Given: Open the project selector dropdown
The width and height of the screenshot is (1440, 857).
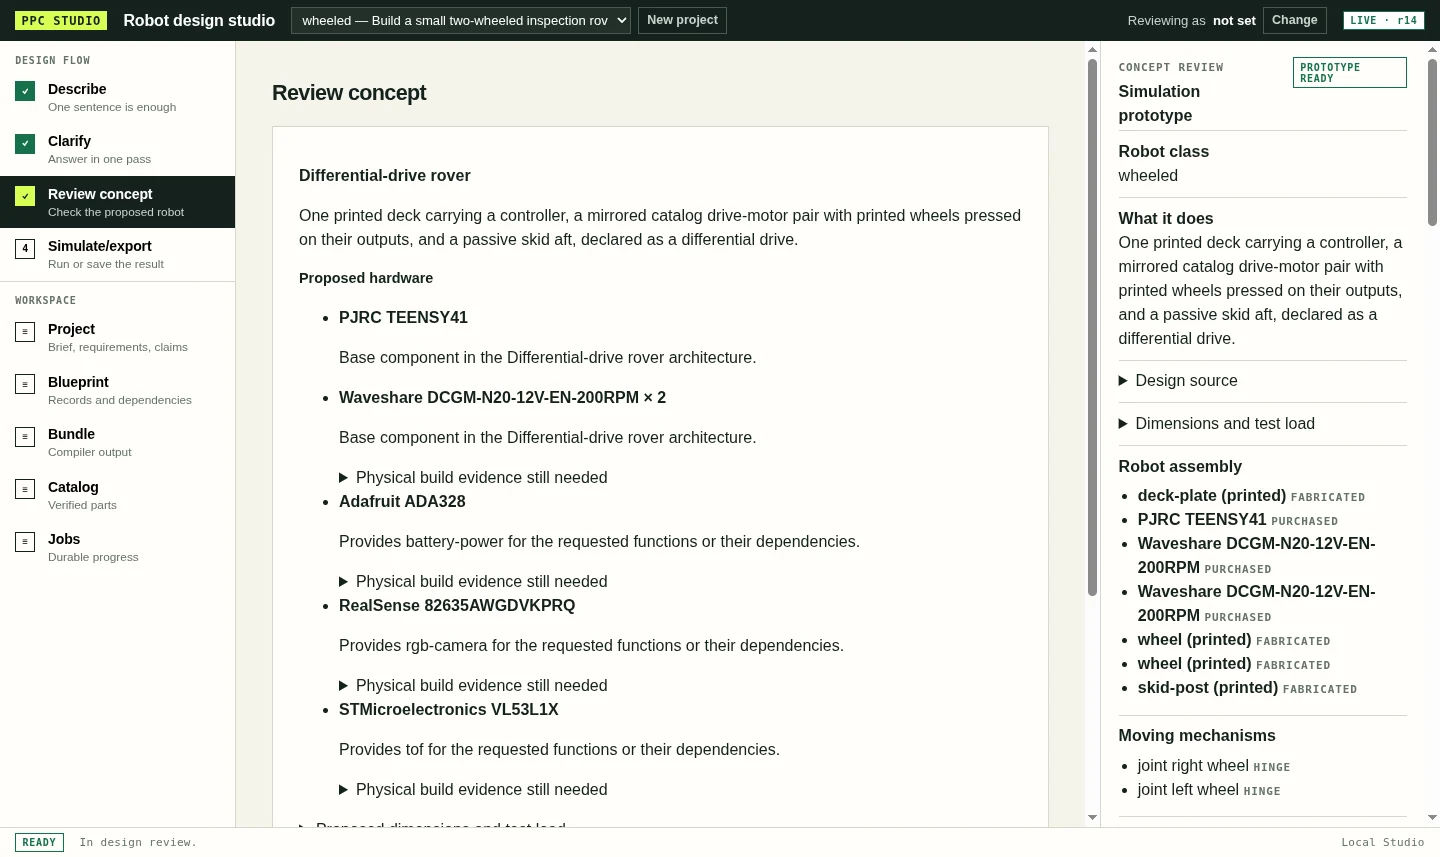Looking at the screenshot, I should pyautogui.click(x=461, y=20).
